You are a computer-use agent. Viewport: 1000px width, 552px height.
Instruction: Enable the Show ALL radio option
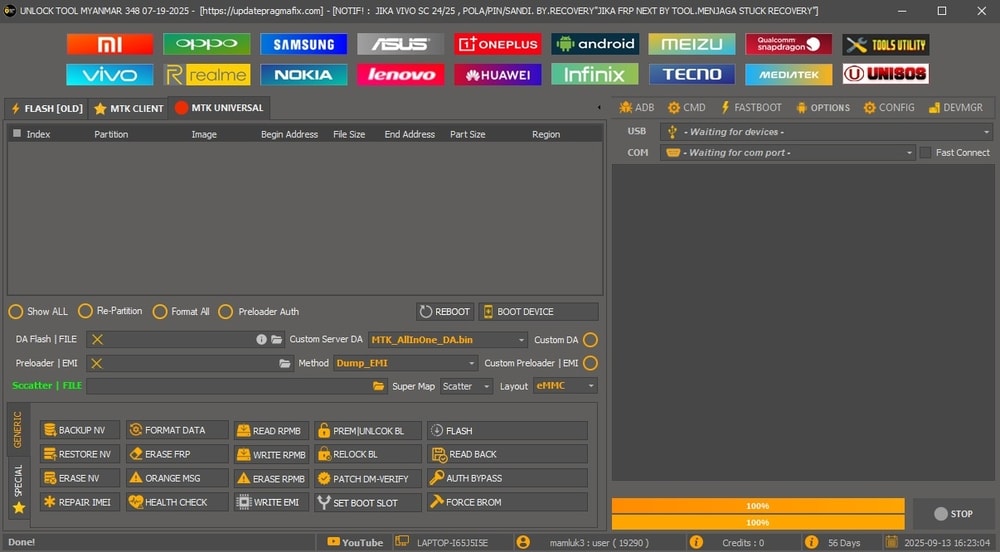[15, 312]
